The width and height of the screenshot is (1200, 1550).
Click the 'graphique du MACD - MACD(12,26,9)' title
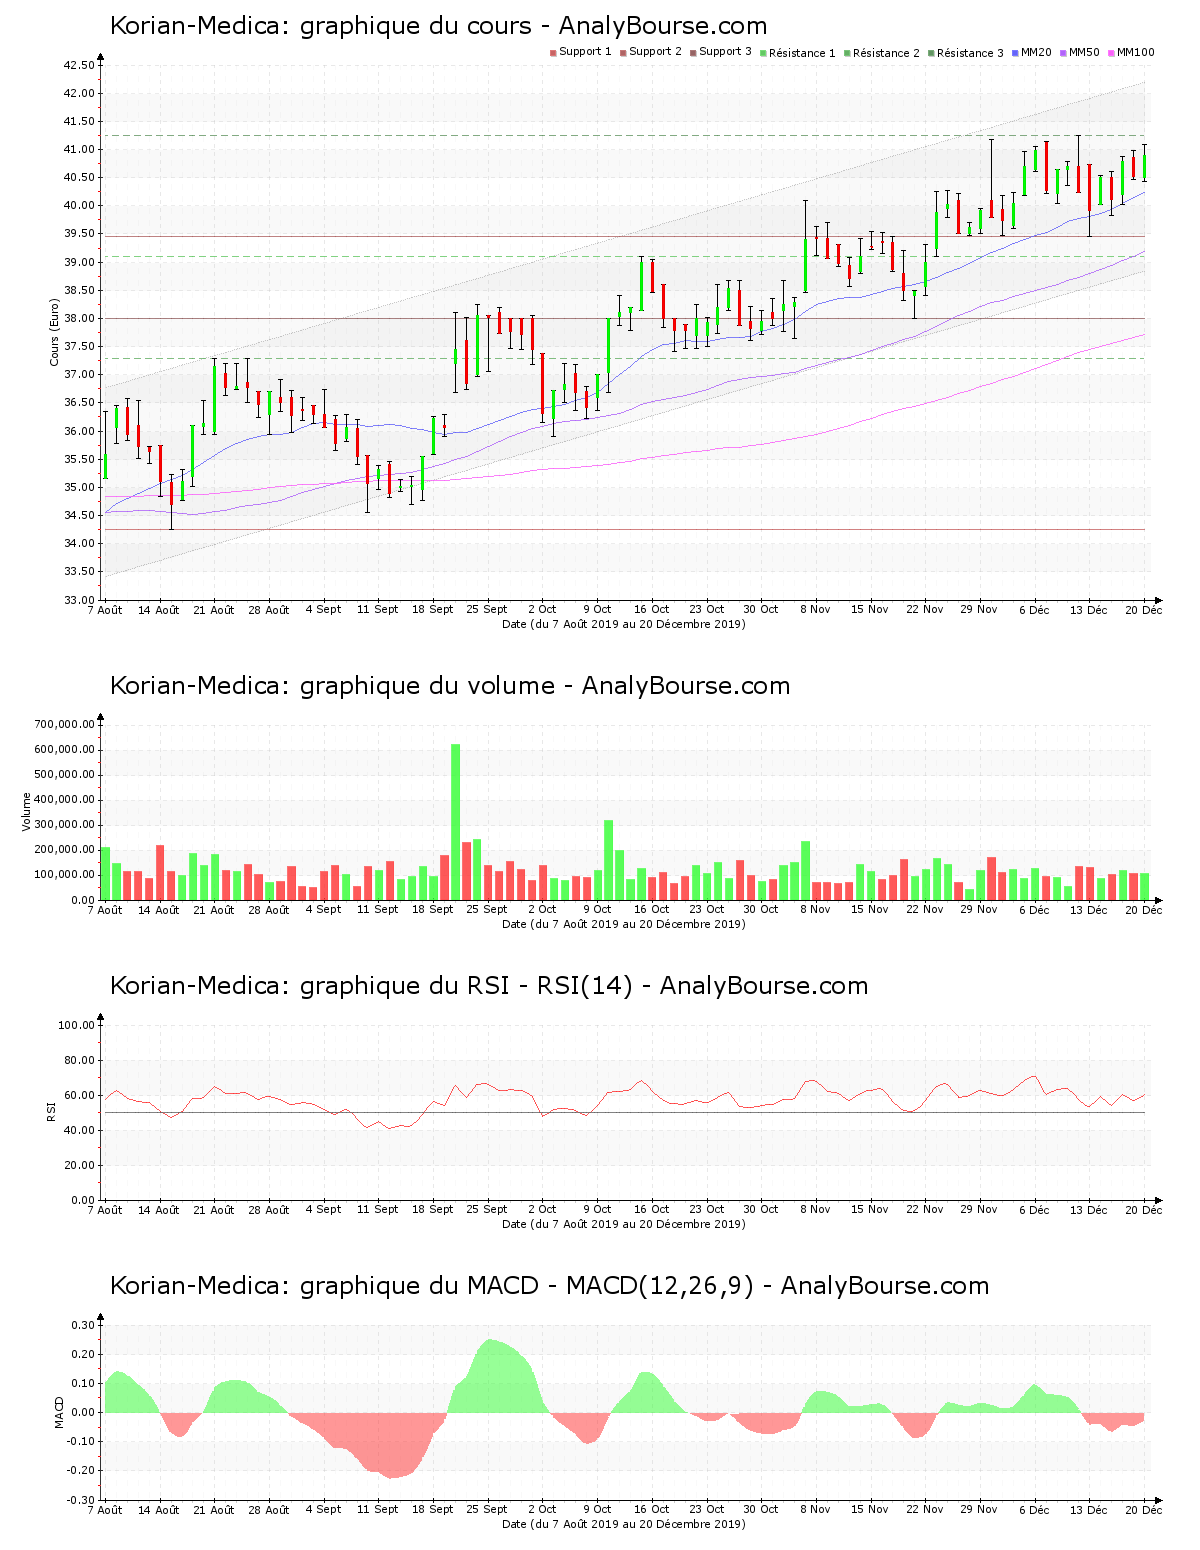pos(549,1286)
